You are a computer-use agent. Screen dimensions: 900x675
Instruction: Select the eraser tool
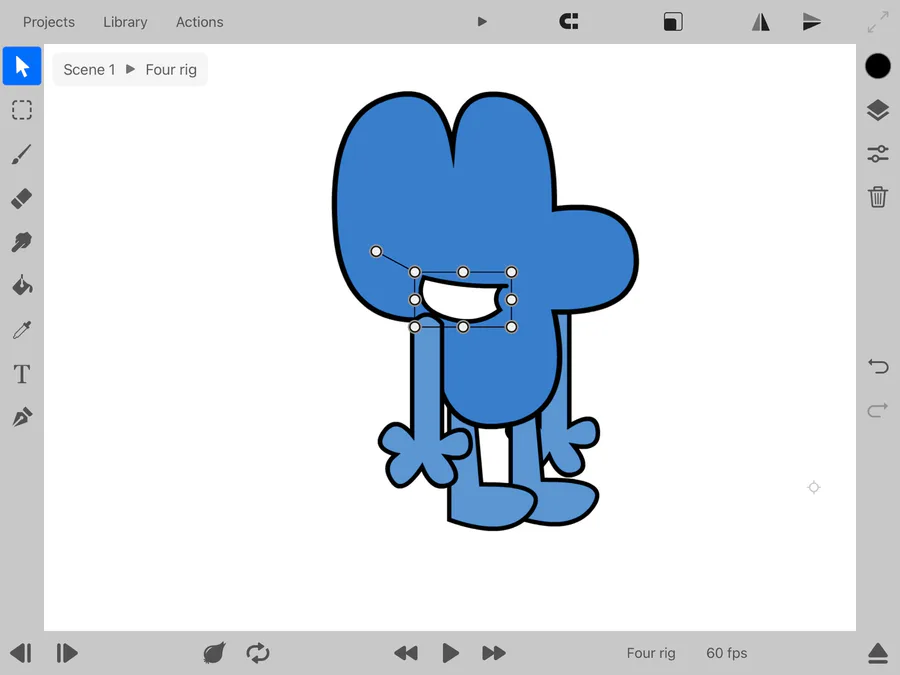[22, 199]
